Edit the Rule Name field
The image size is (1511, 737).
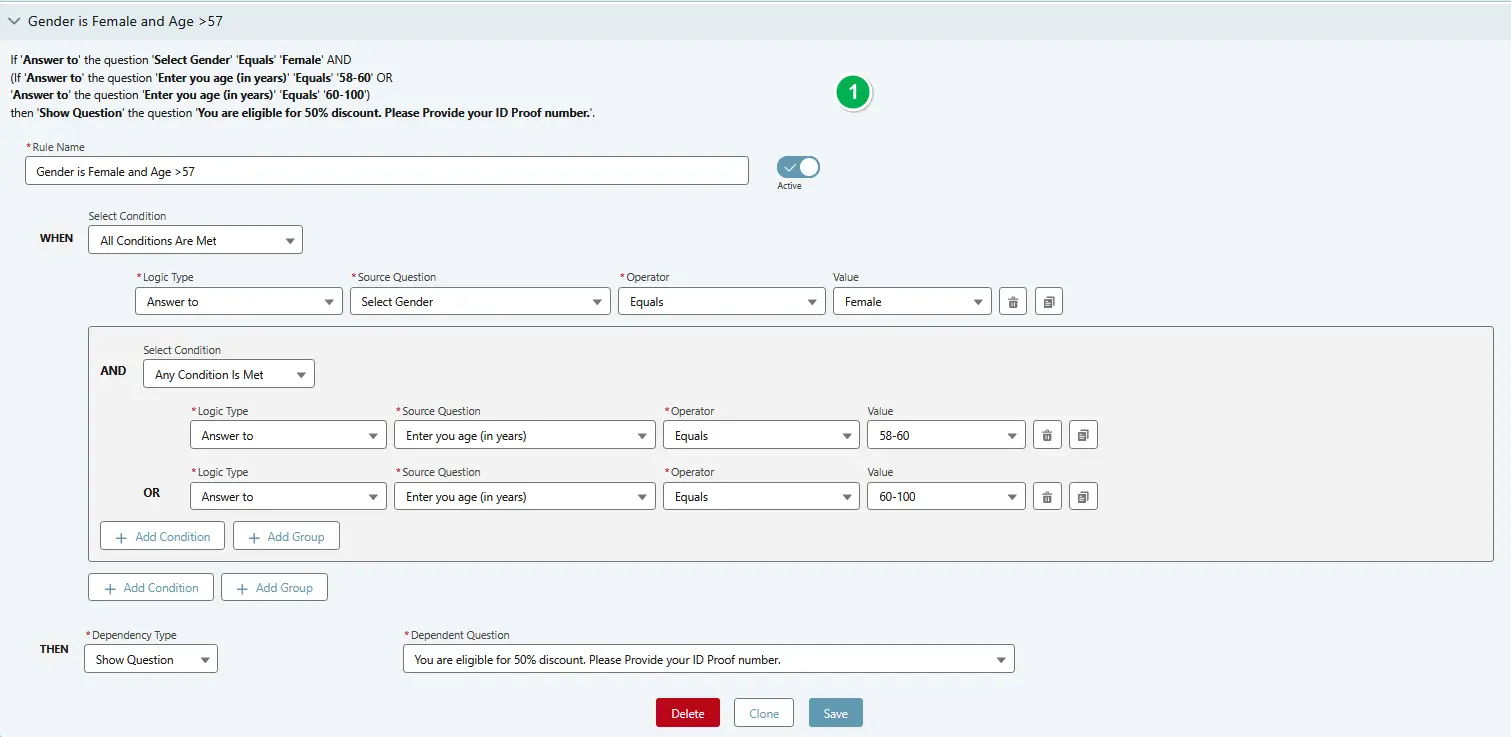click(x=386, y=170)
